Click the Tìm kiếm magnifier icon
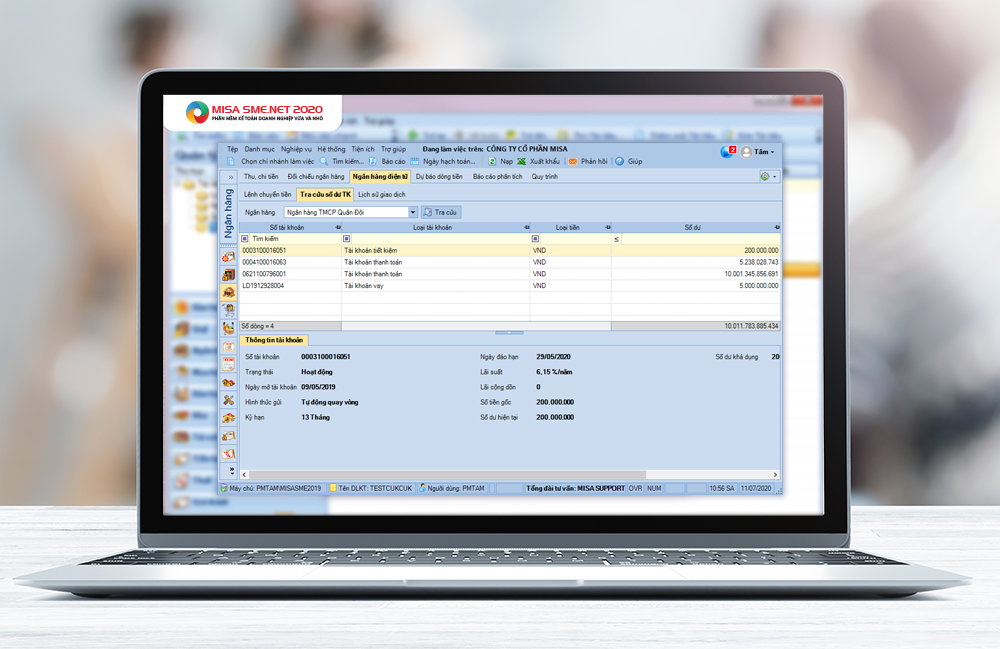Image resolution: width=1000 pixels, height=649 pixels. point(324,161)
